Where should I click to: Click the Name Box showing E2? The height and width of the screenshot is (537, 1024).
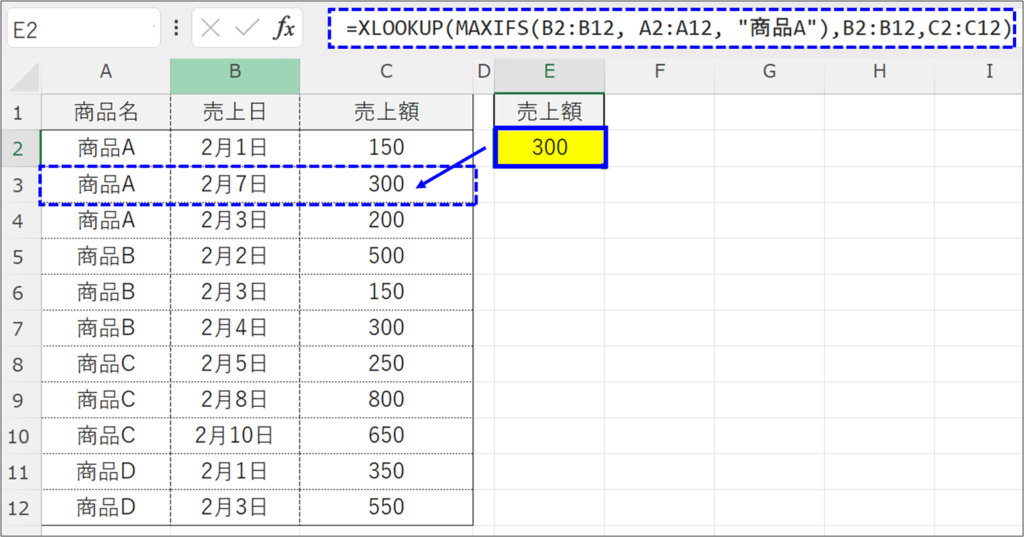[80, 28]
